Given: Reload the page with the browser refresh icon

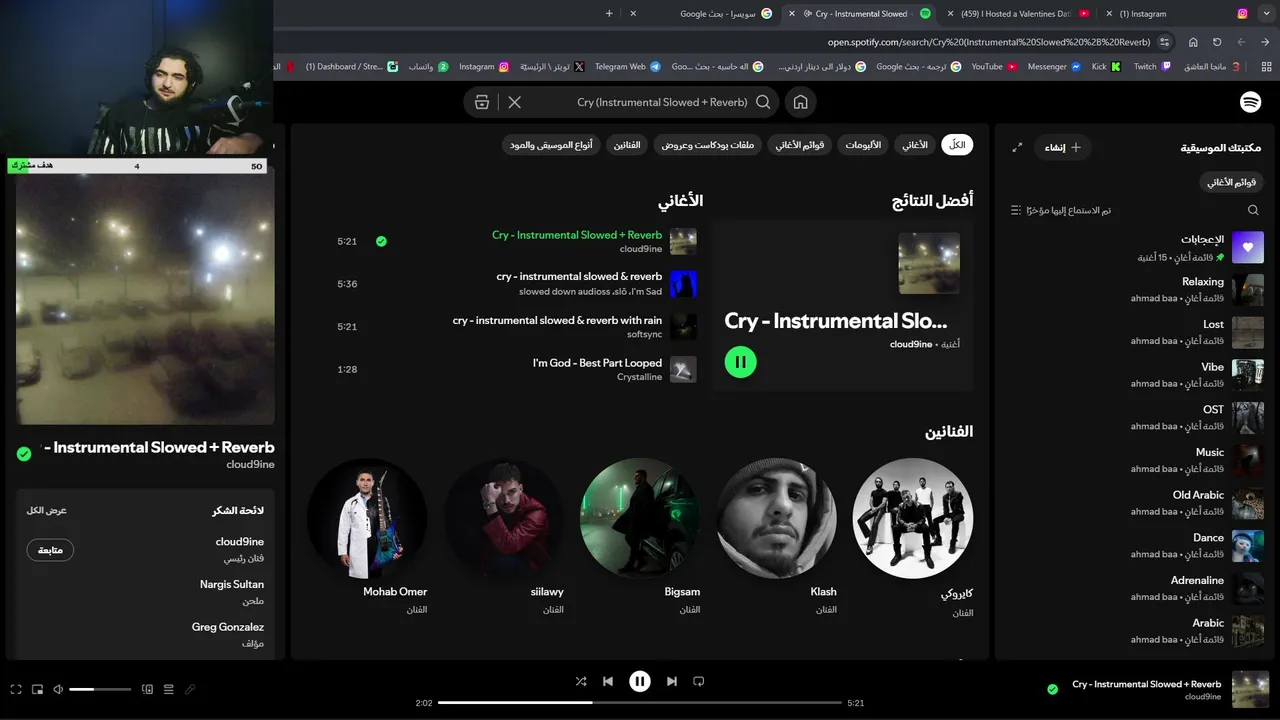Looking at the screenshot, I should click(1217, 42).
